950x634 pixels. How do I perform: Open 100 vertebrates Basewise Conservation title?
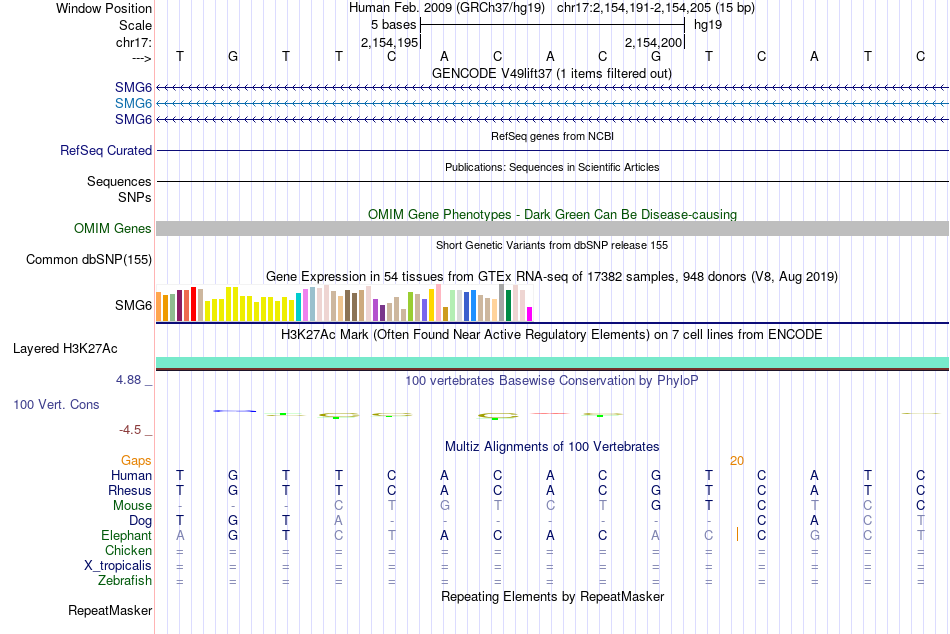click(552, 381)
